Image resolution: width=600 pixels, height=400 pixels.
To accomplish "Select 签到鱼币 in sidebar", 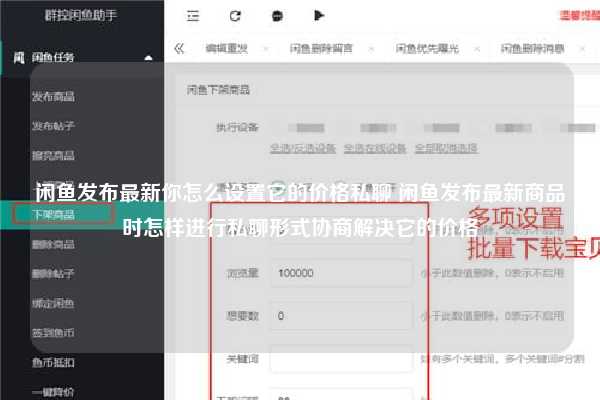I will pos(53,333).
